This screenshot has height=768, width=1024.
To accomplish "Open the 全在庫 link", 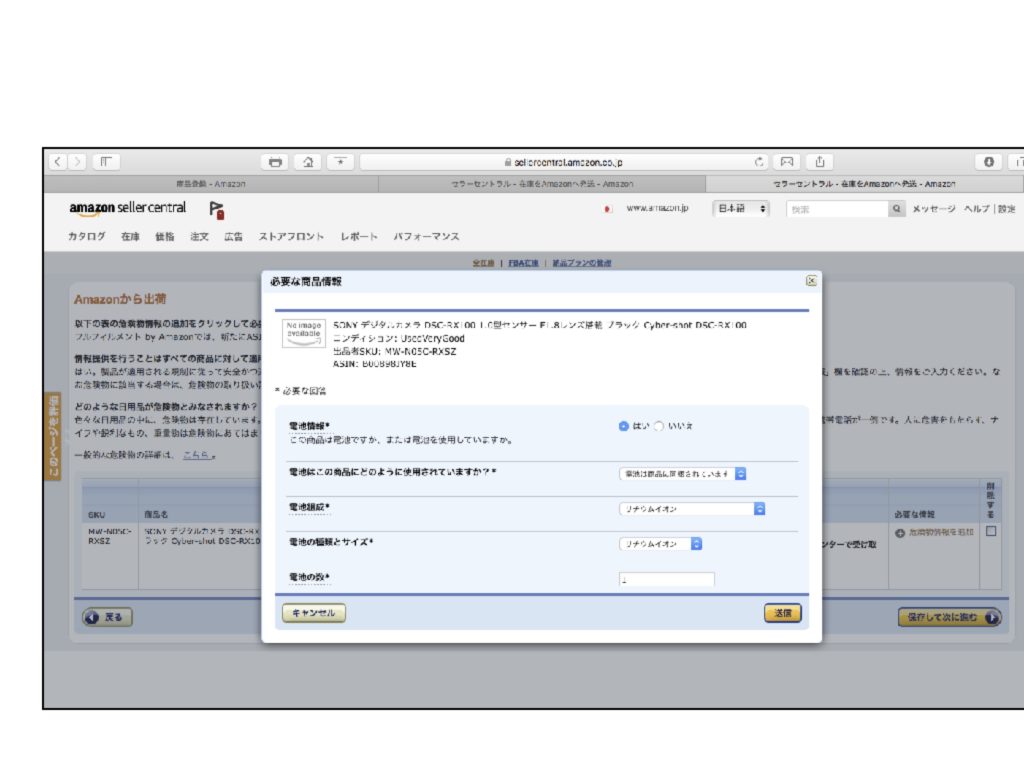I will point(483,263).
